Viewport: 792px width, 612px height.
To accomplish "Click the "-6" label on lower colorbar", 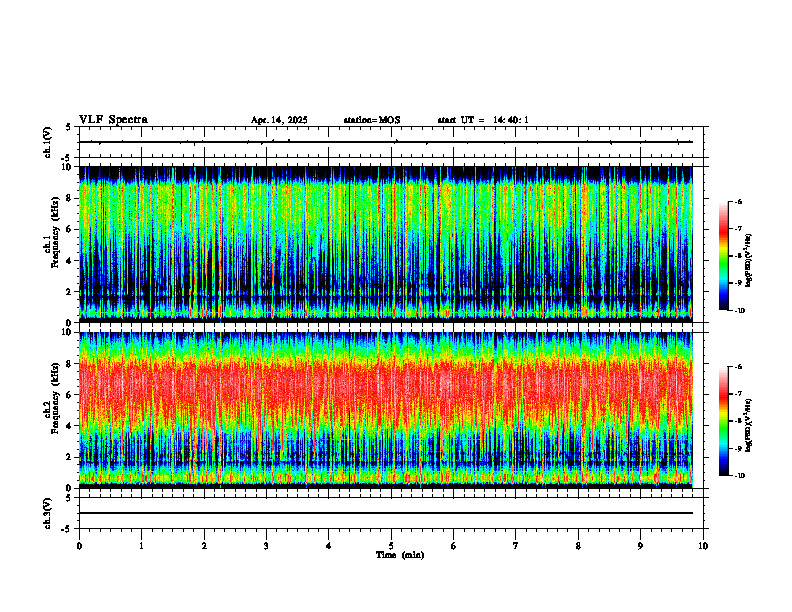I will click(738, 367).
